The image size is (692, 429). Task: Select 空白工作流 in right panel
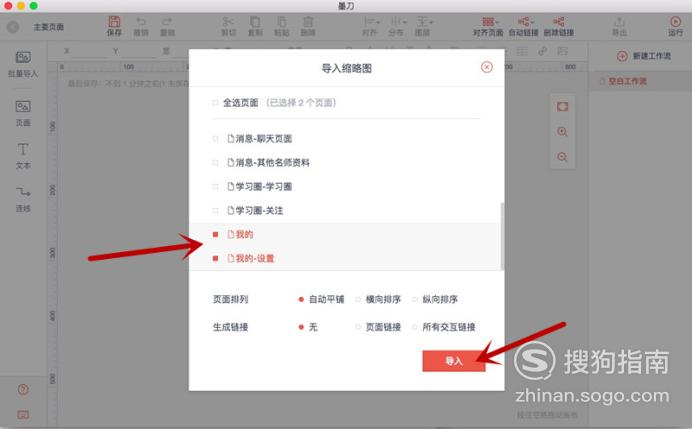(627, 81)
